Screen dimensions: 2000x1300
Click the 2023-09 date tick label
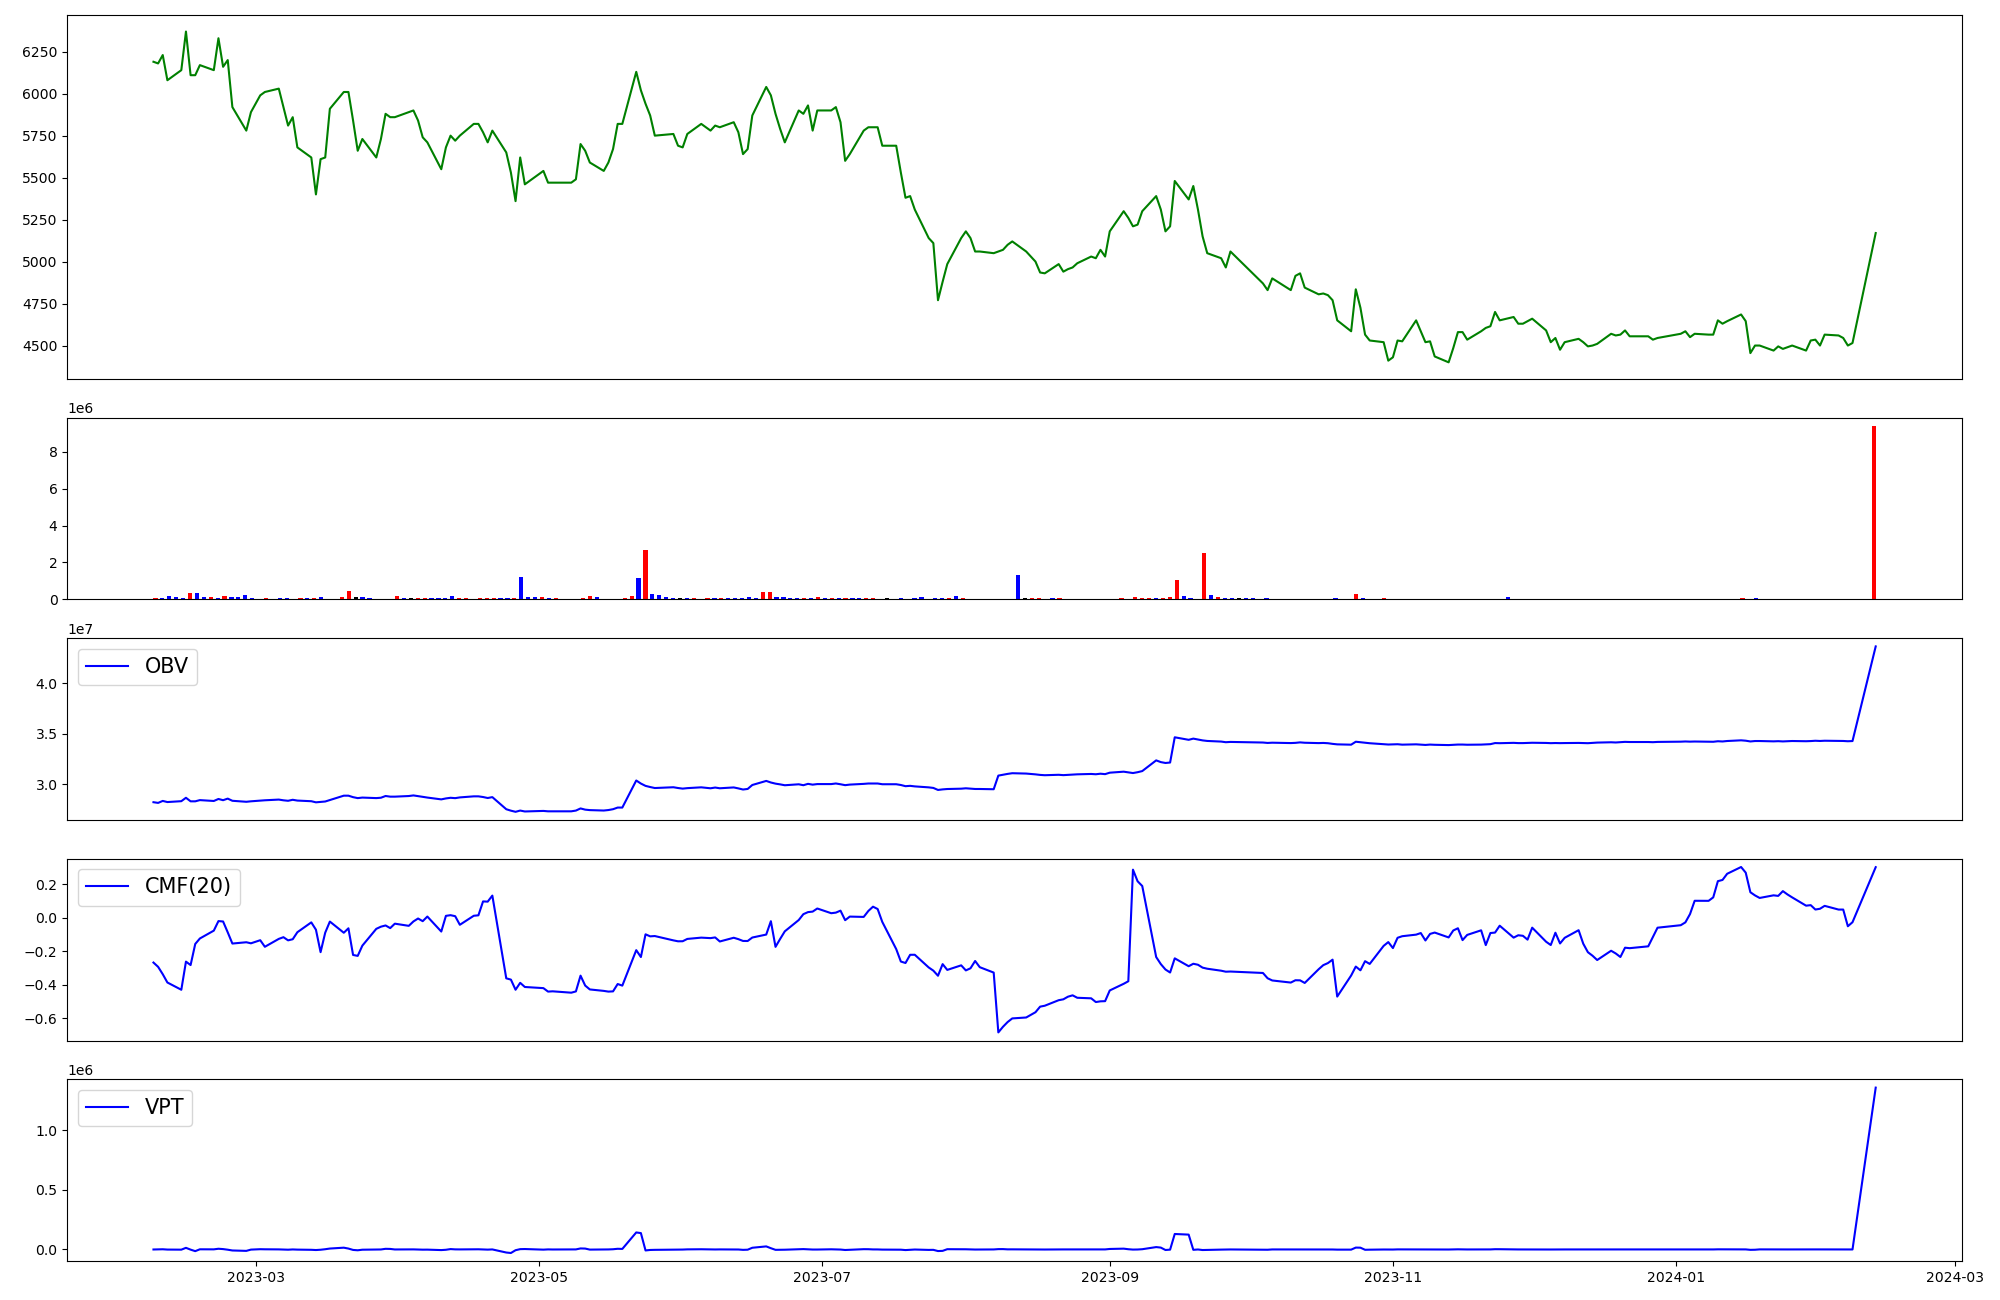1110,1277
